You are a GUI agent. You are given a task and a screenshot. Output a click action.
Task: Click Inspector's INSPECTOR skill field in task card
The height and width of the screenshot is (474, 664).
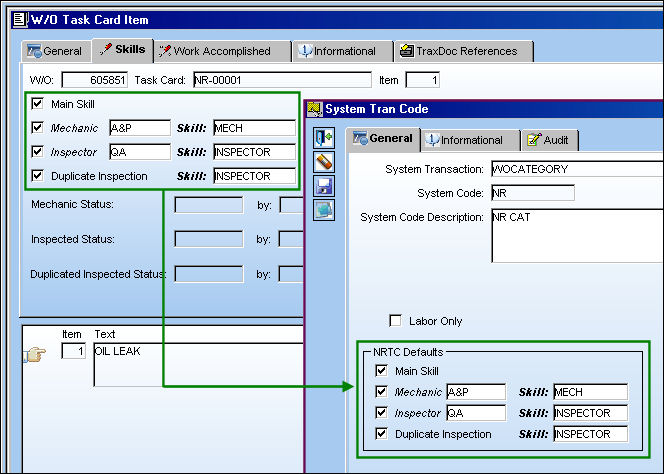tap(255, 152)
